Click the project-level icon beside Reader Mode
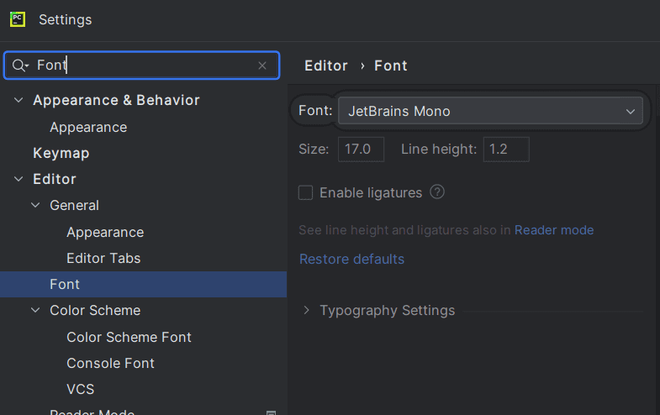The image size is (660, 415). 270,411
